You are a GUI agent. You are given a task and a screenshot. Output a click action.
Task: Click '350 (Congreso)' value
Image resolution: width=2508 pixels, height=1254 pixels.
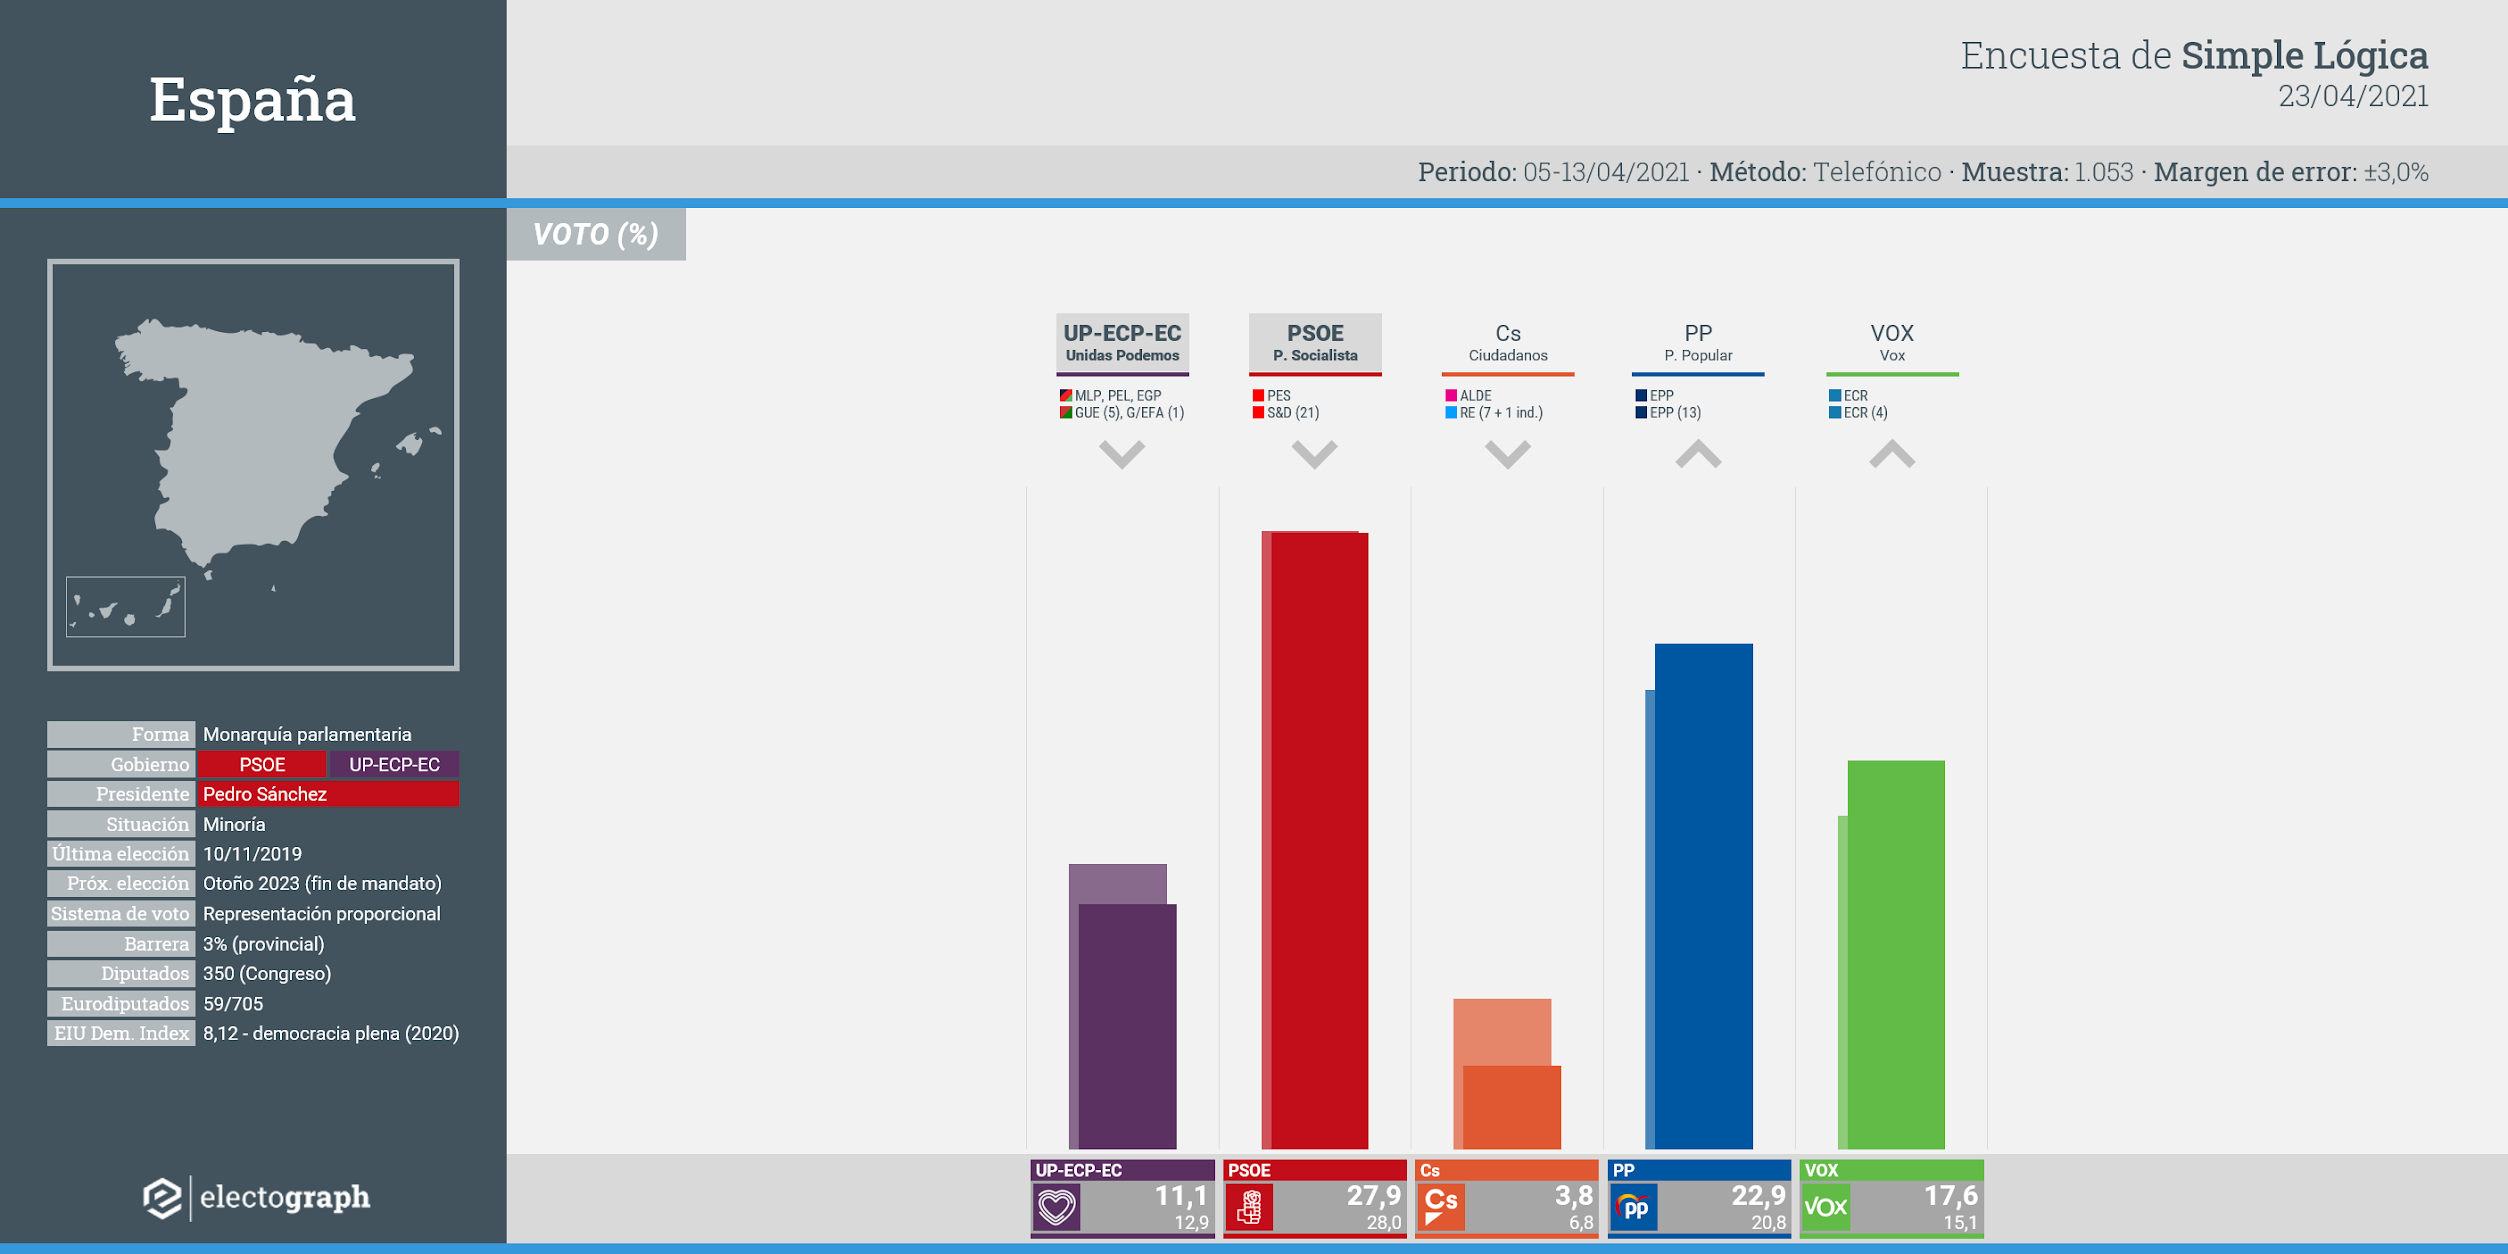267,973
